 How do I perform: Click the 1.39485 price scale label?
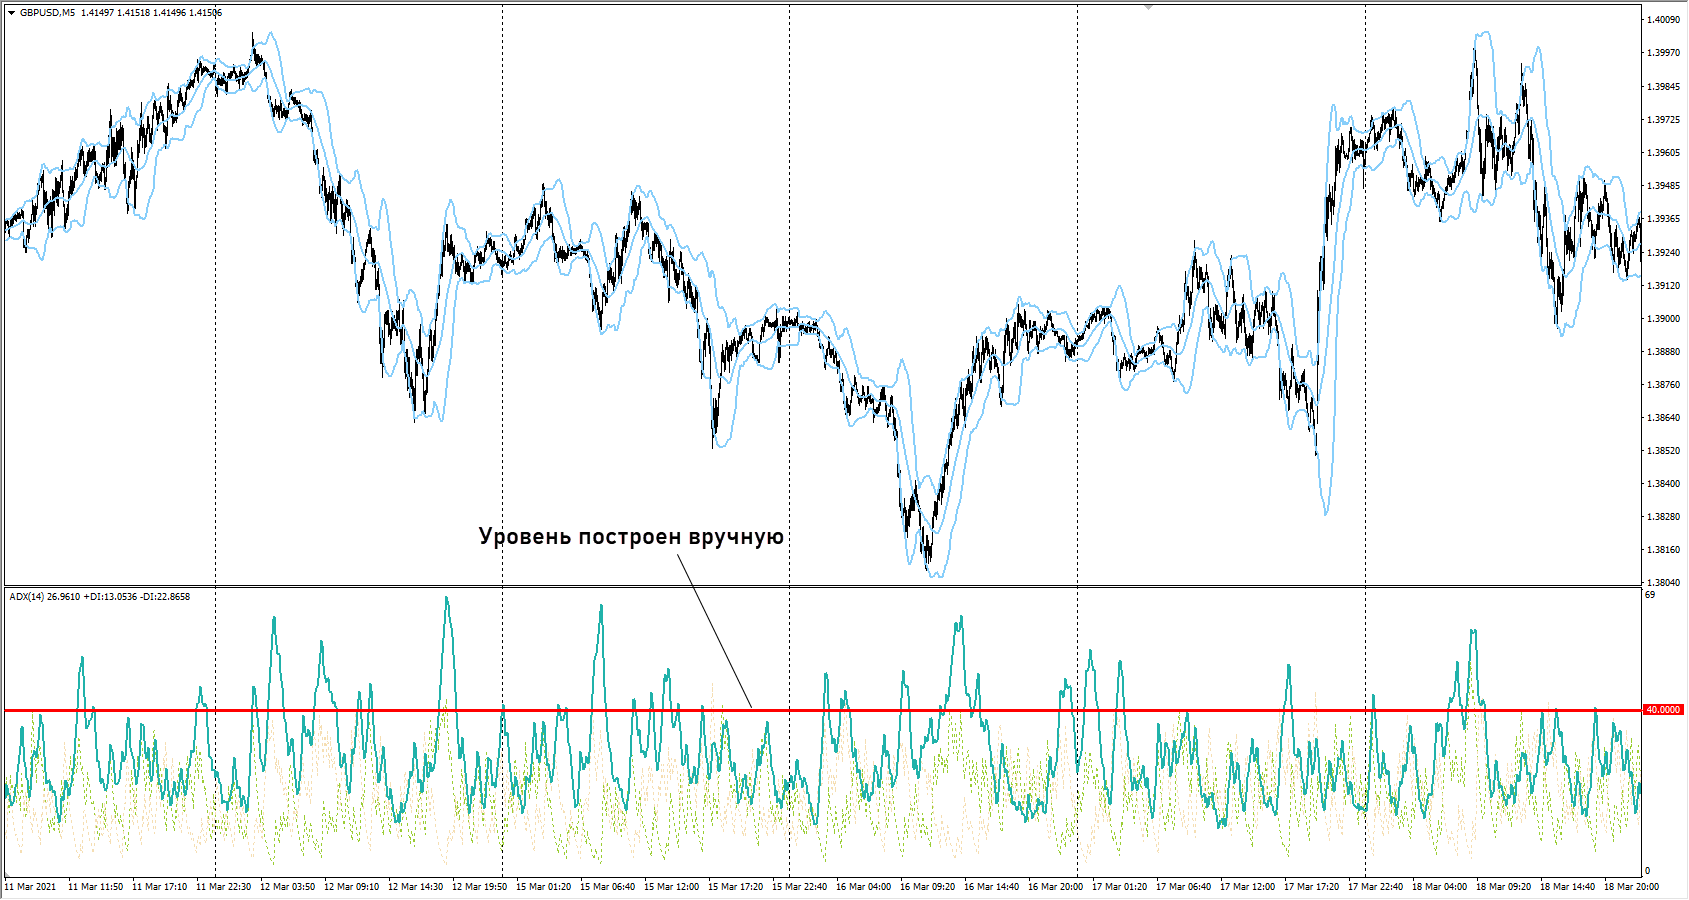click(1663, 186)
